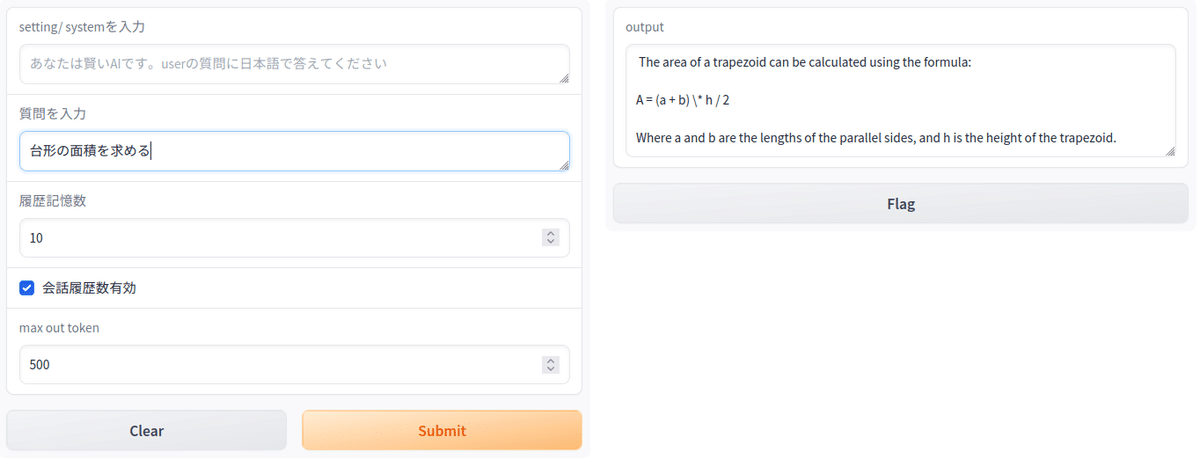The height and width of the screenshot is (458, 1200).
Task: Increase max out token with up arrow
Action: coord(550,360)
